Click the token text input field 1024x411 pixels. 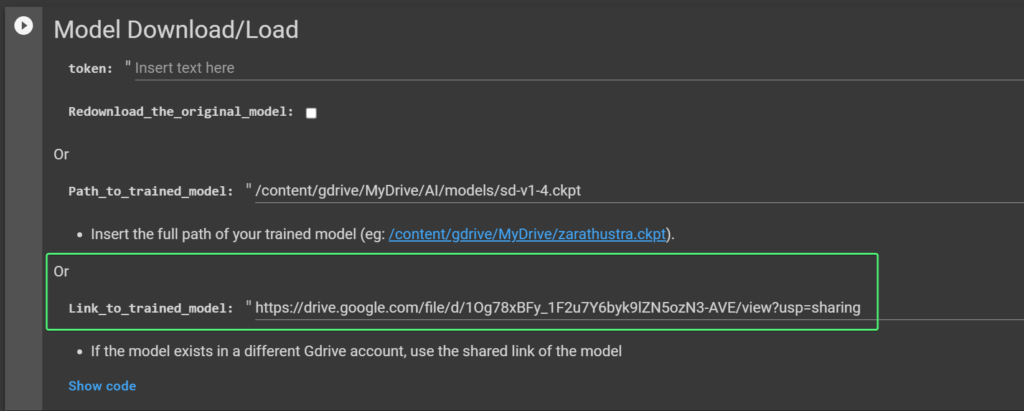pyautogui.click(x=579, y=68)
